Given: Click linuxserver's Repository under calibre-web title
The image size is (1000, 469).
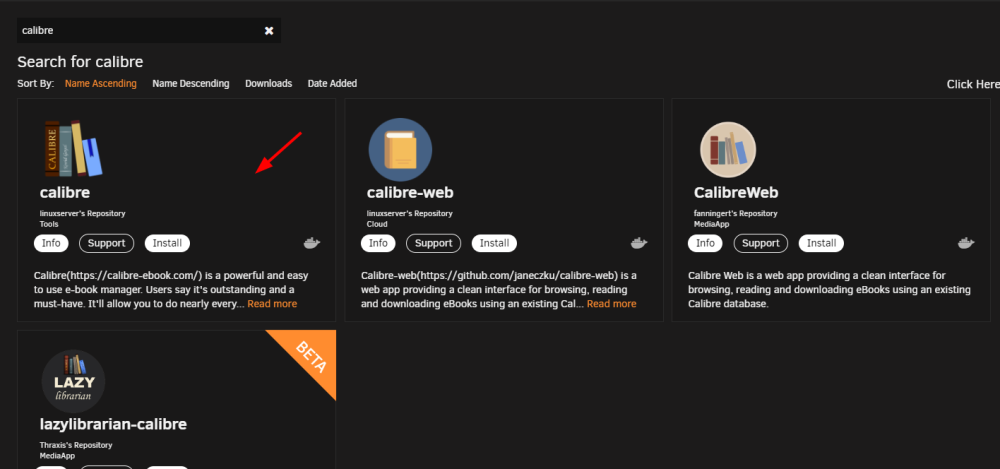Looking at the screenshot, I should 409,214.
